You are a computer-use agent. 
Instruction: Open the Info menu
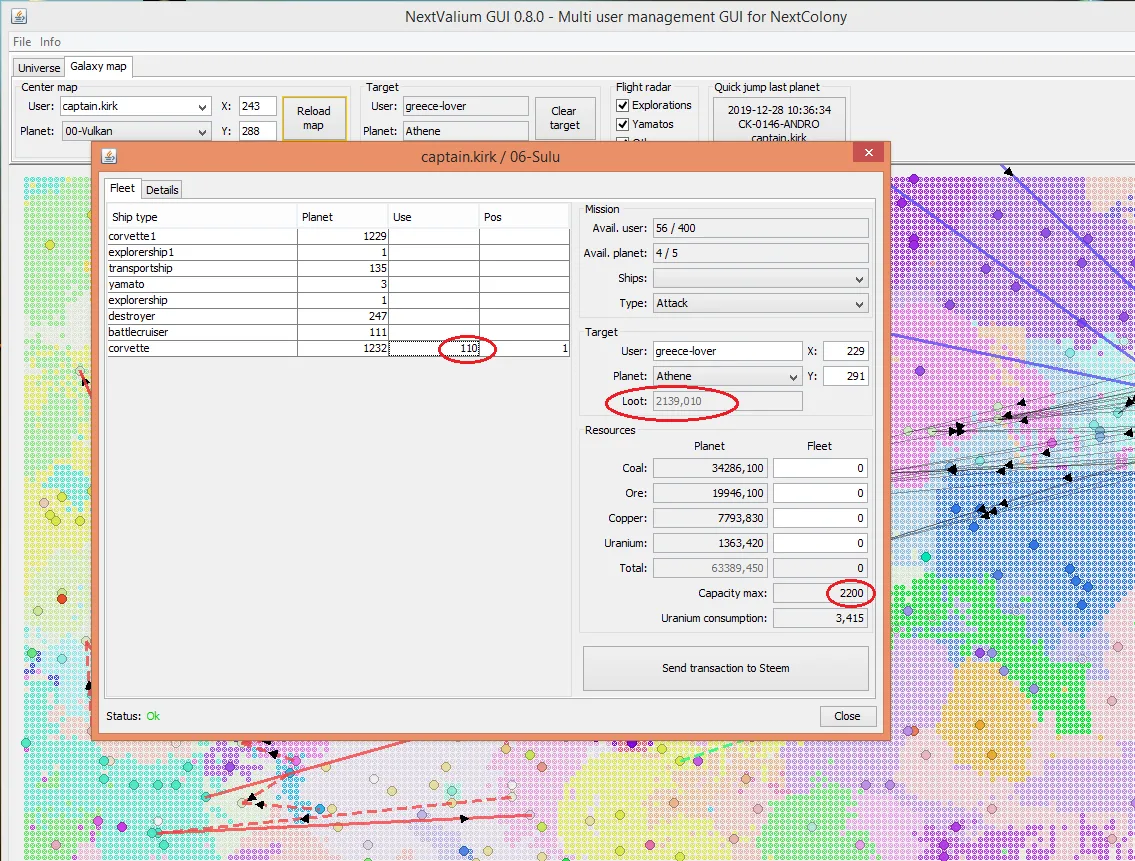50,42
